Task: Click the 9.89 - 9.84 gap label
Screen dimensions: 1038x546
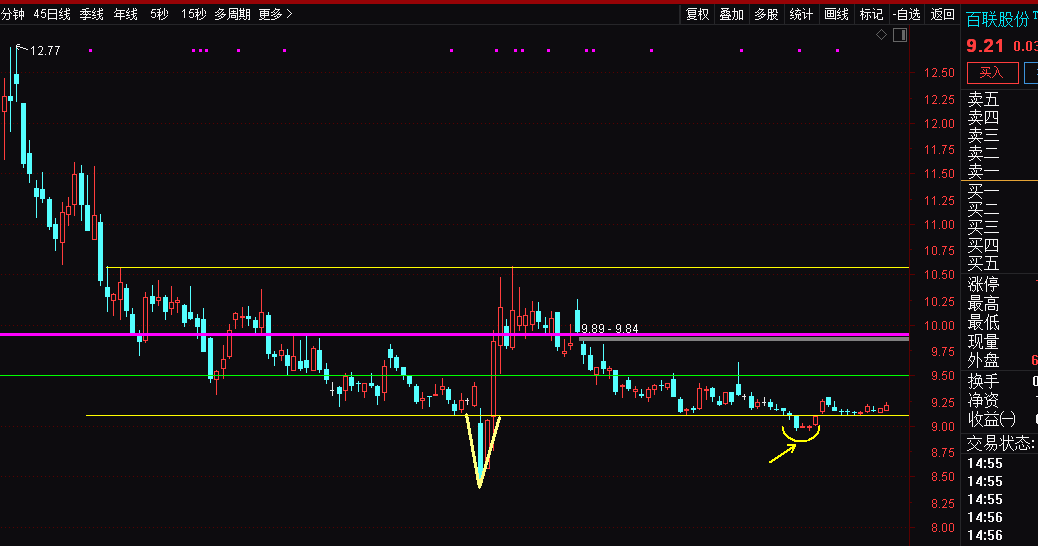Action: (x=610, y=329)
